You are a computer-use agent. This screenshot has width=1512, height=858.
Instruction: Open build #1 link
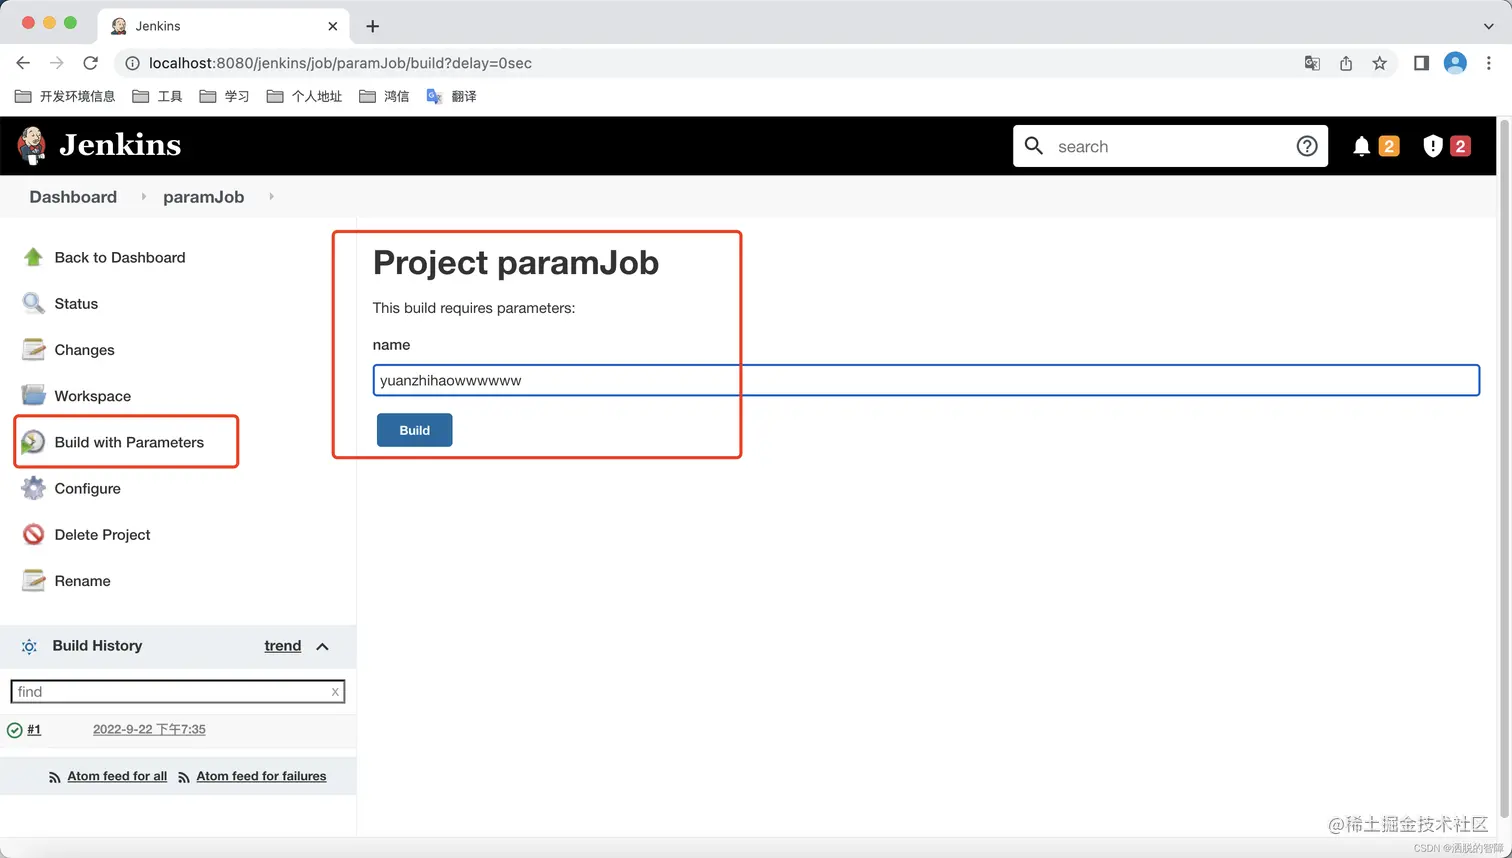tap(34, 730)
